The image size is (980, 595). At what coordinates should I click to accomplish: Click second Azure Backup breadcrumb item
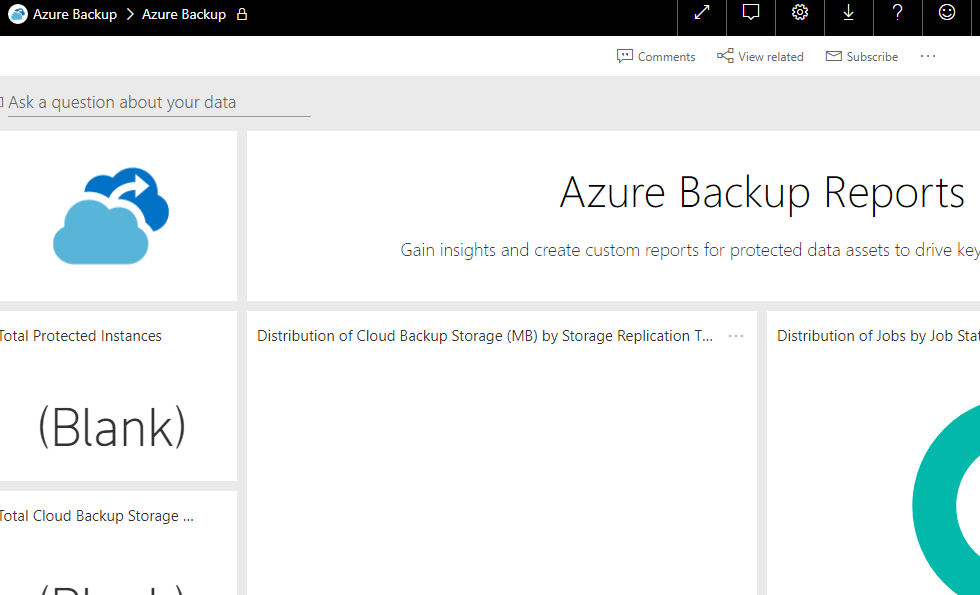(x=184, y=15)
